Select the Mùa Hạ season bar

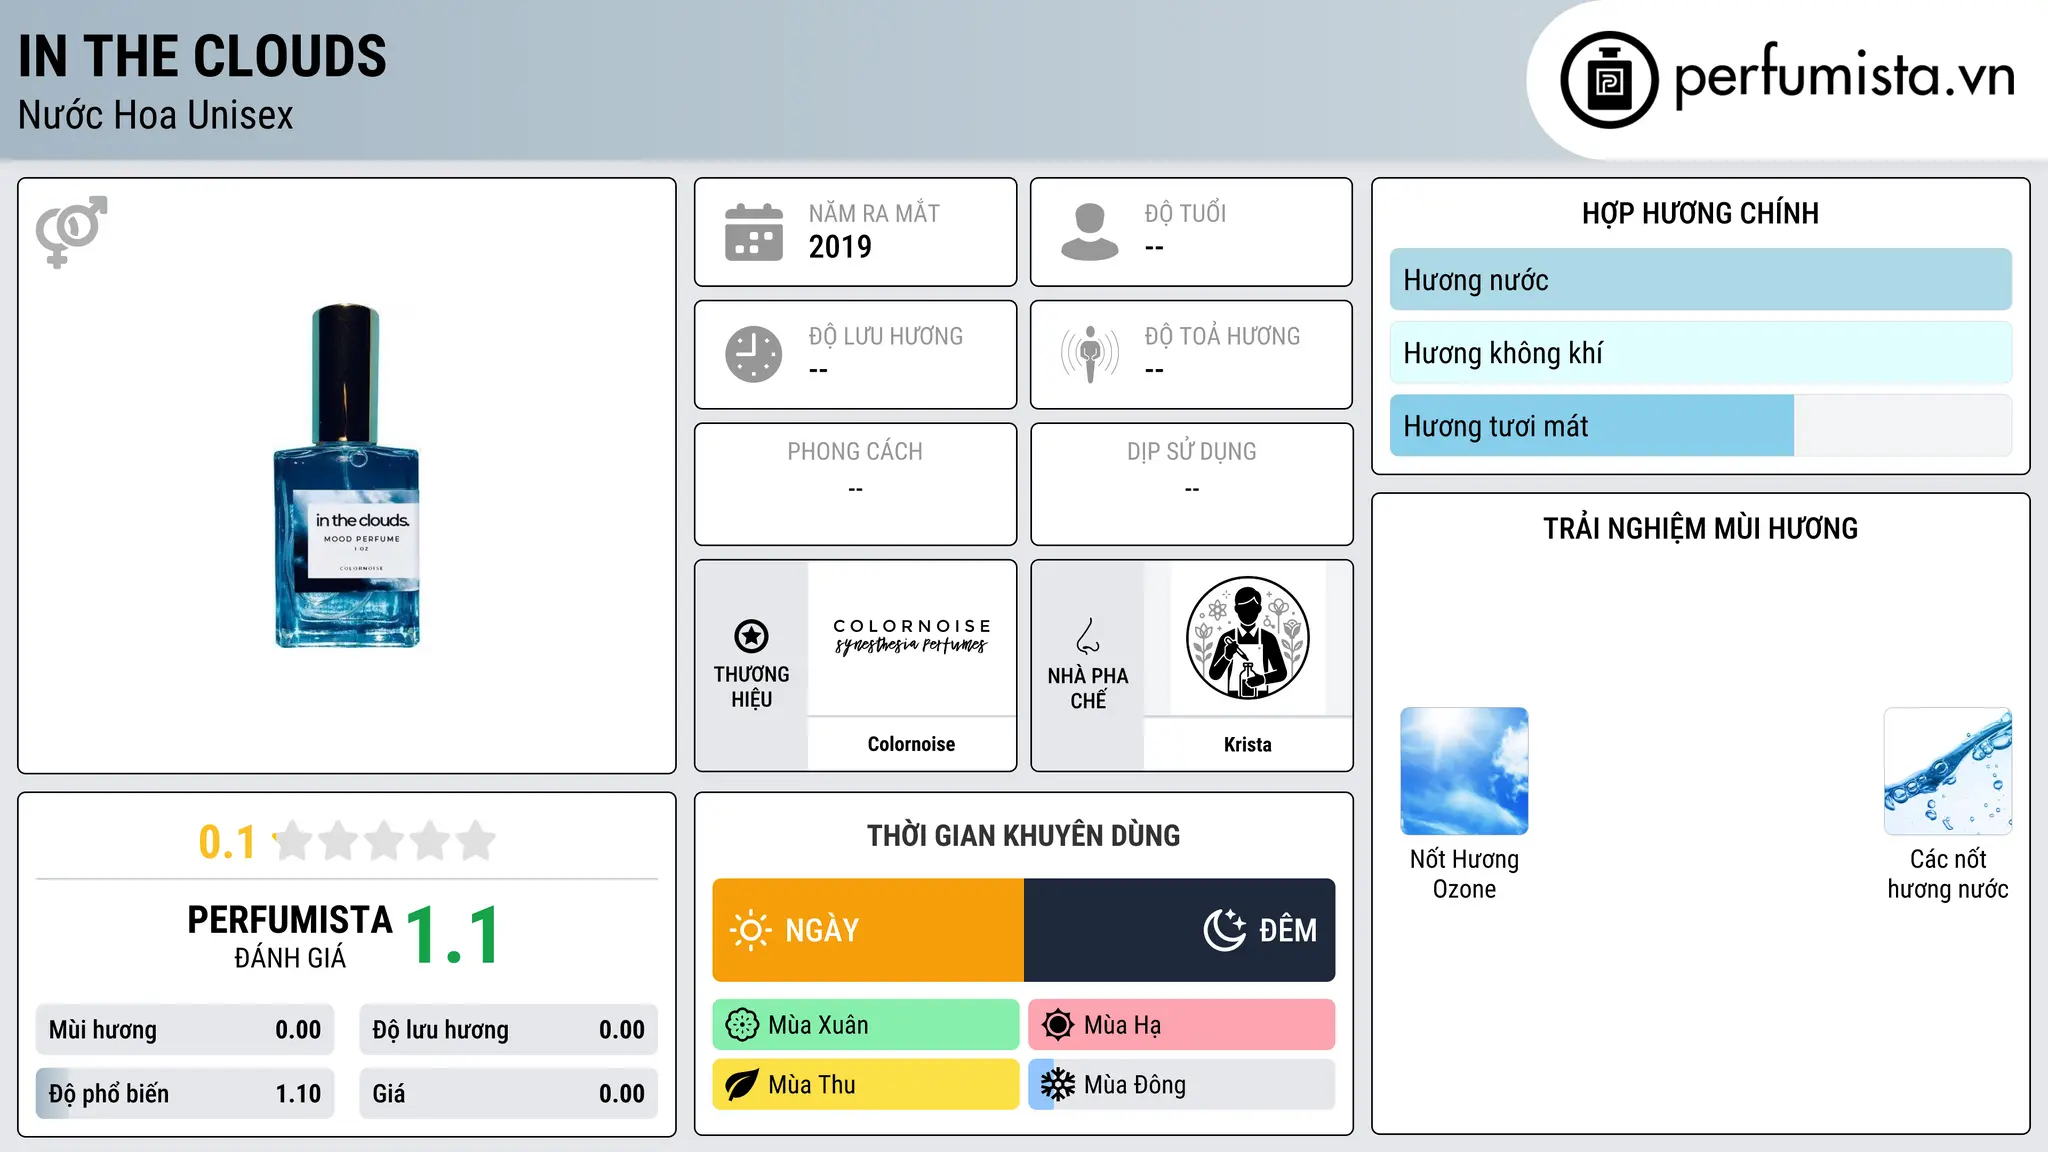click(x=1182, y=1025)
